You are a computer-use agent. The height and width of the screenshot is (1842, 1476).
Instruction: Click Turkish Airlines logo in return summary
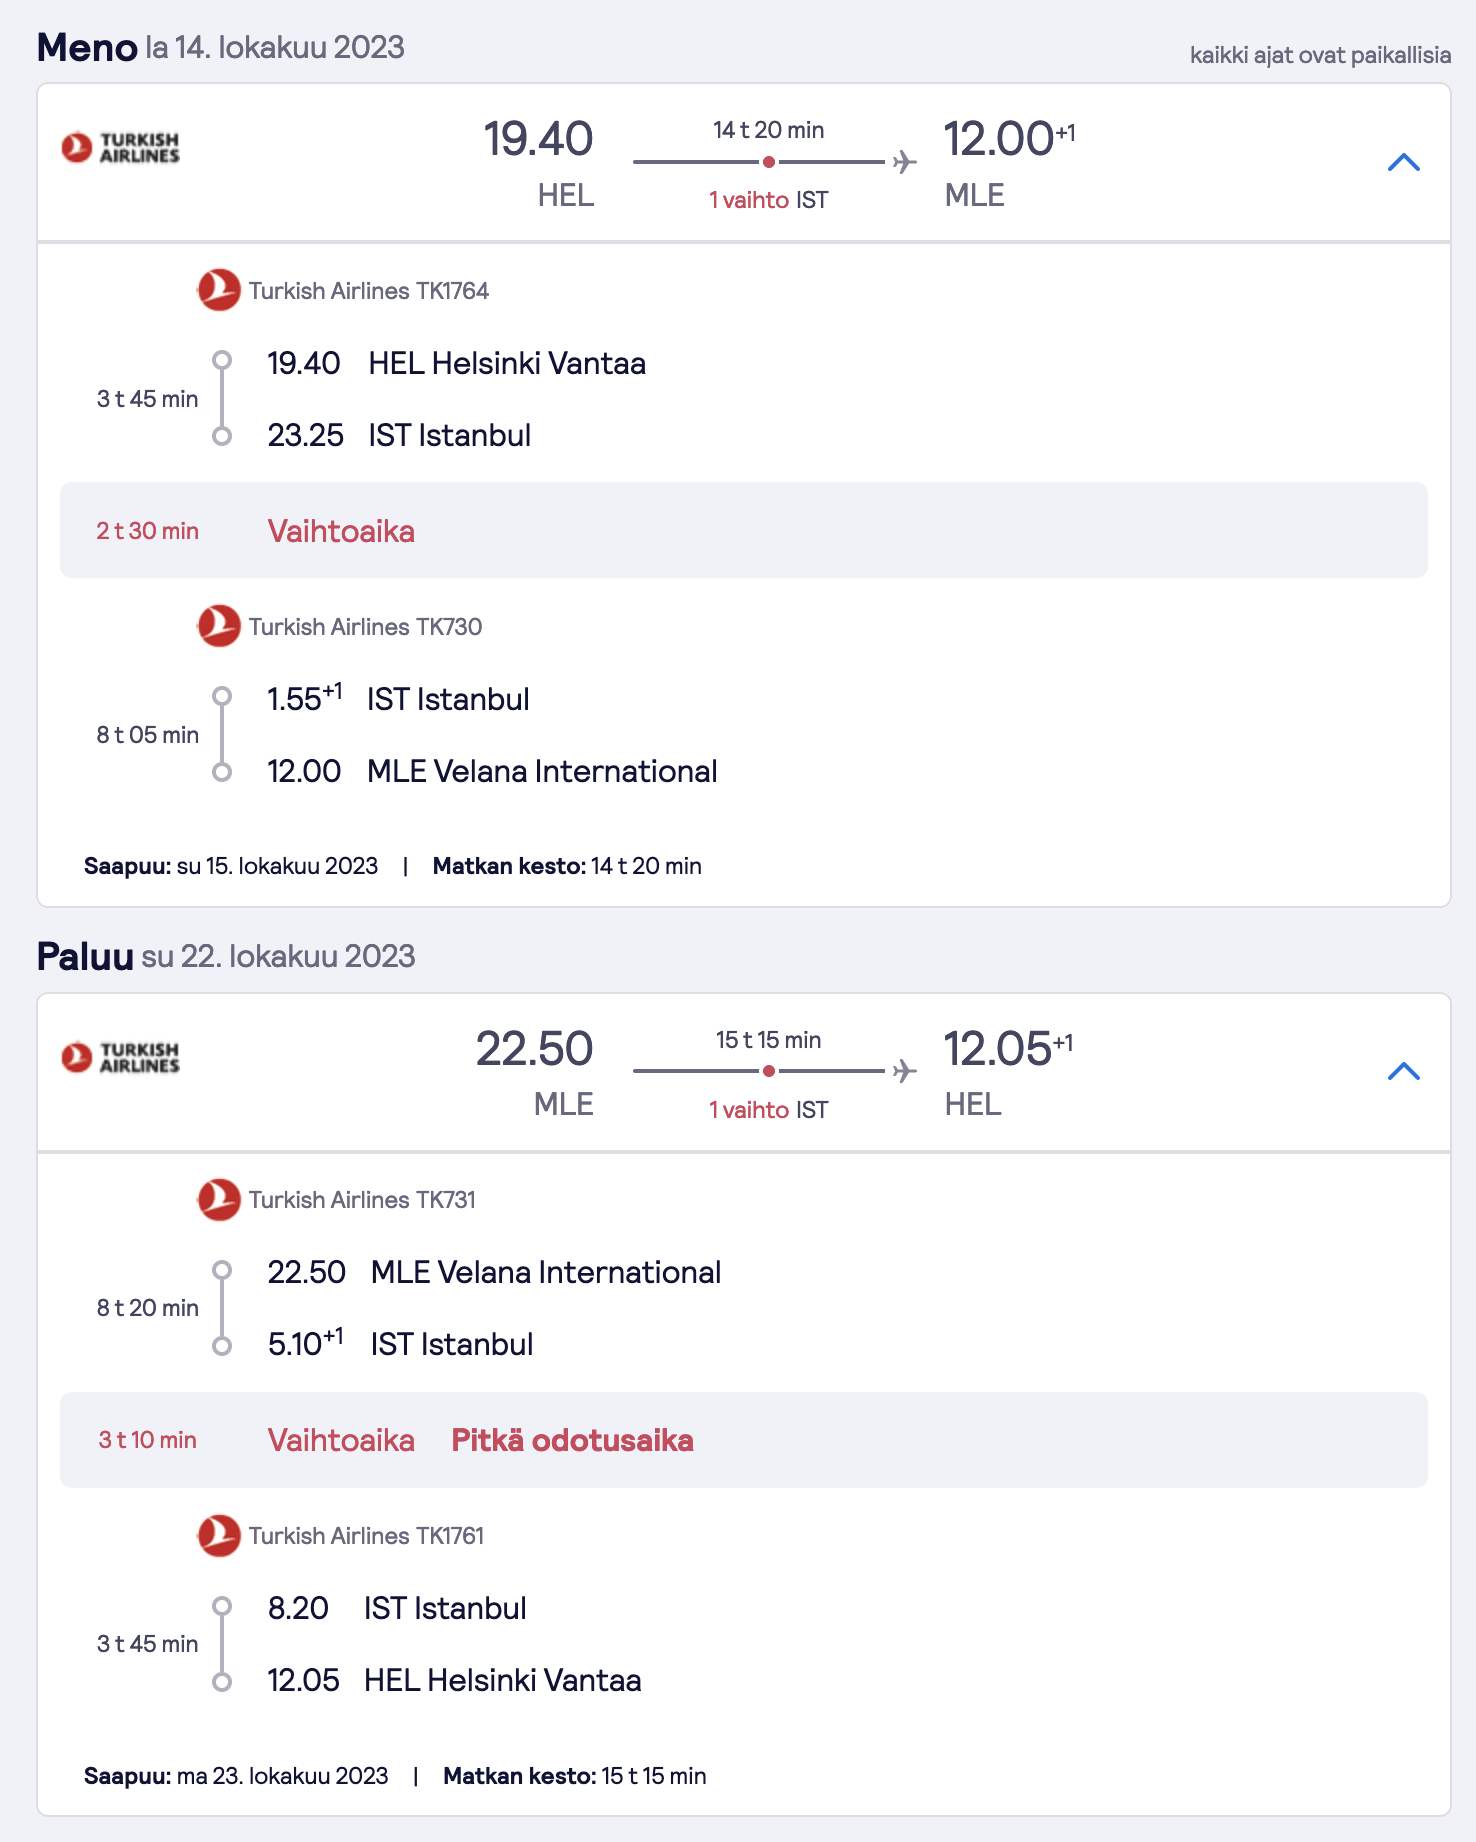coord(120,1057)
